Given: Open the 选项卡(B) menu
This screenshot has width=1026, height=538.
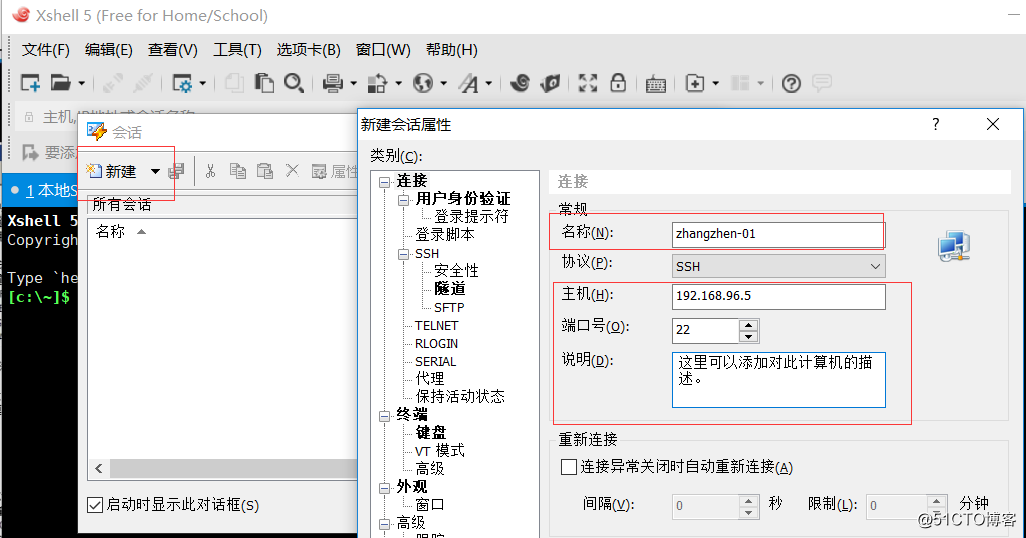Looking at the screenshot, I should (308, 50).
